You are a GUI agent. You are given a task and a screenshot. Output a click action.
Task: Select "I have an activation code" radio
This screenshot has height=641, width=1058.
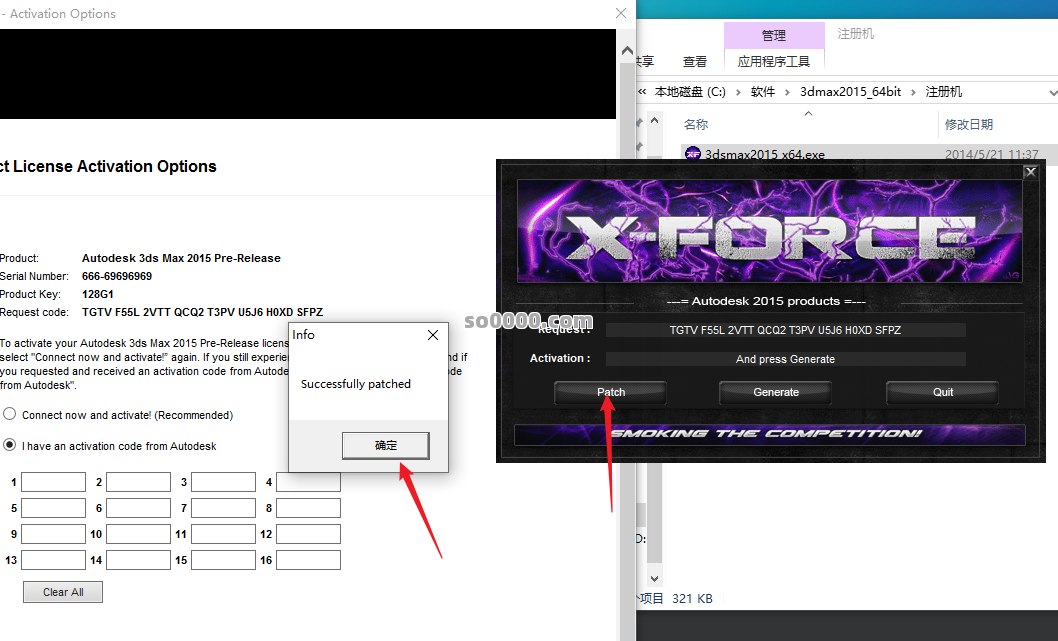(9, 446)
